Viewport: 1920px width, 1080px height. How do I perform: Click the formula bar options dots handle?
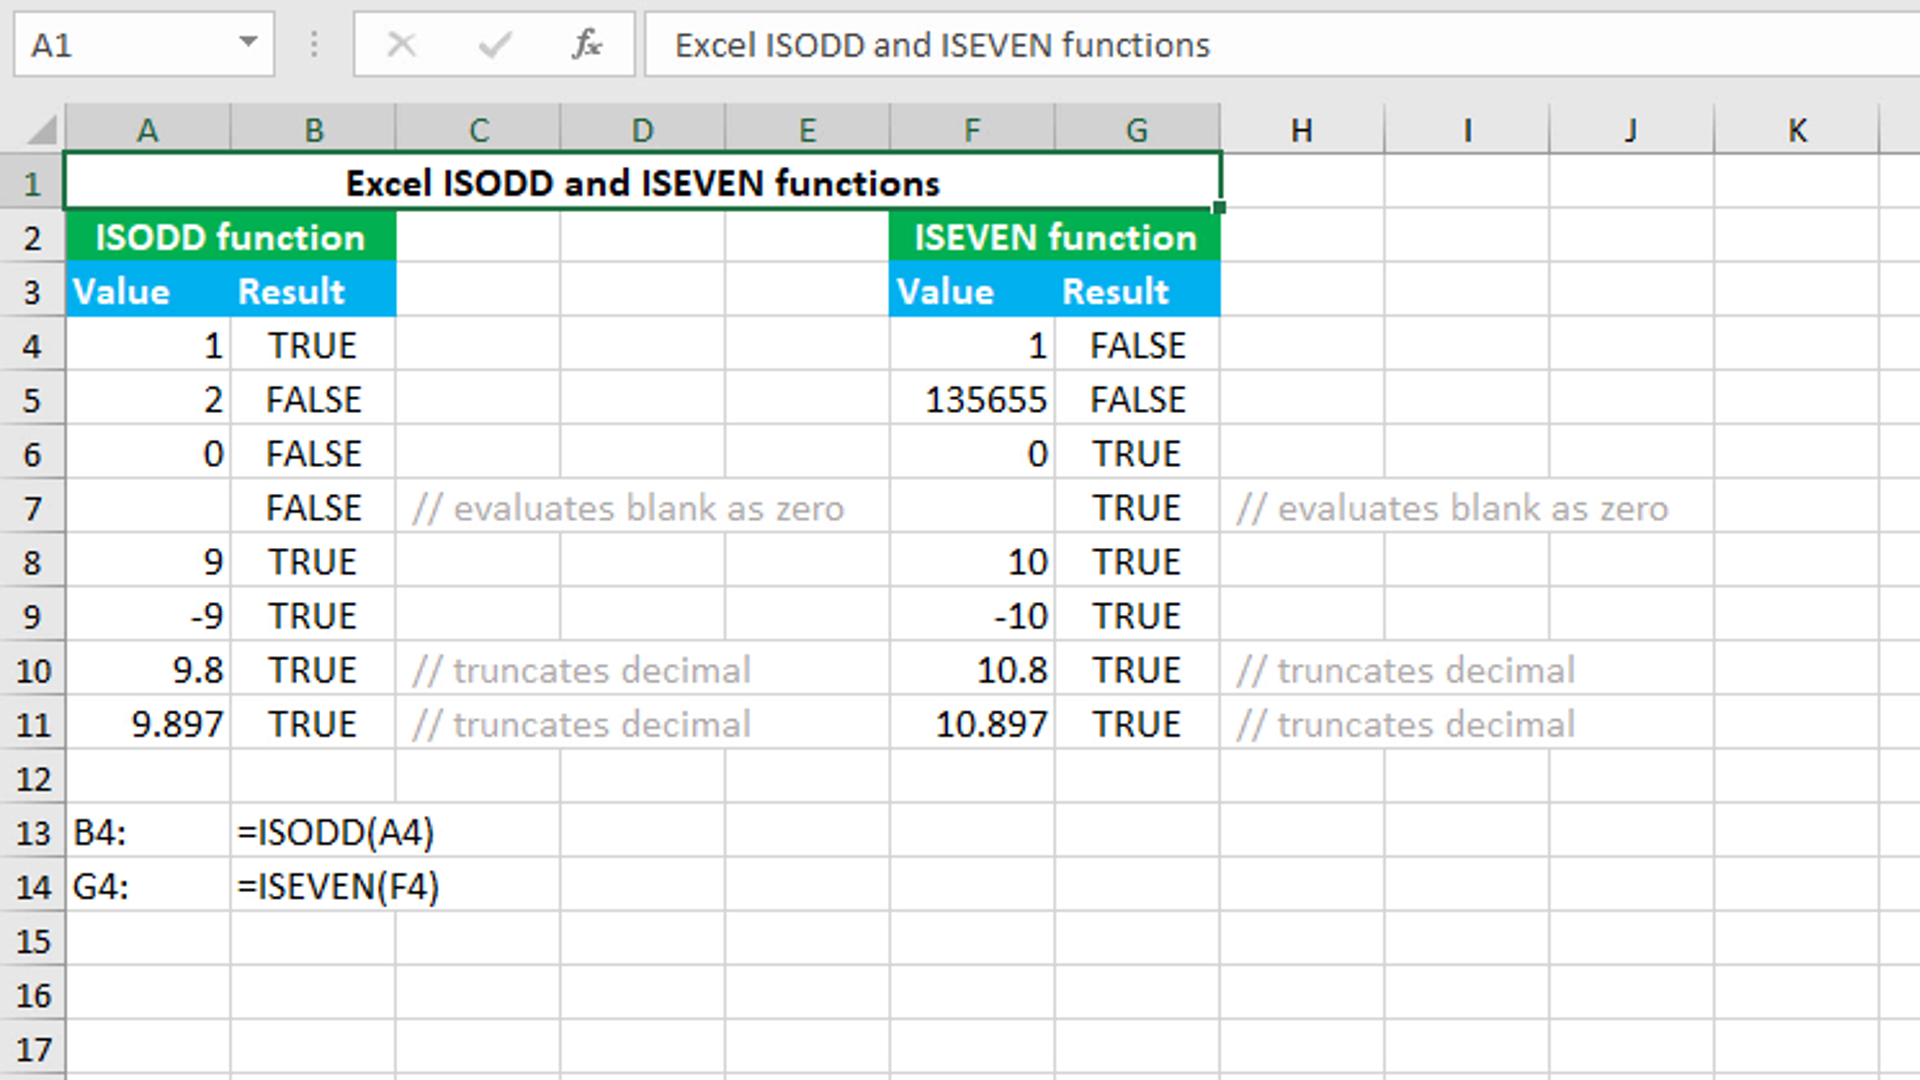coord(314,45)
